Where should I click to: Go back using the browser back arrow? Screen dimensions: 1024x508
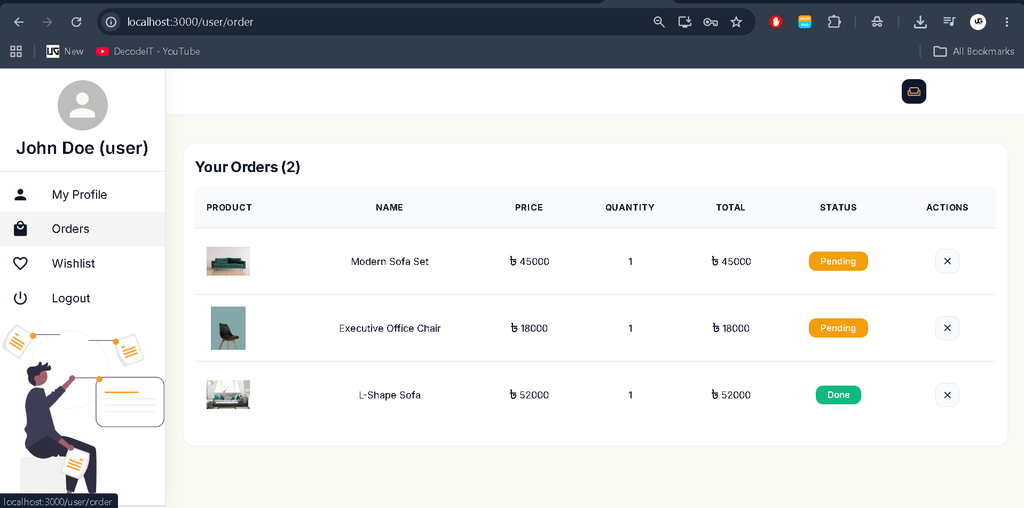19,22
